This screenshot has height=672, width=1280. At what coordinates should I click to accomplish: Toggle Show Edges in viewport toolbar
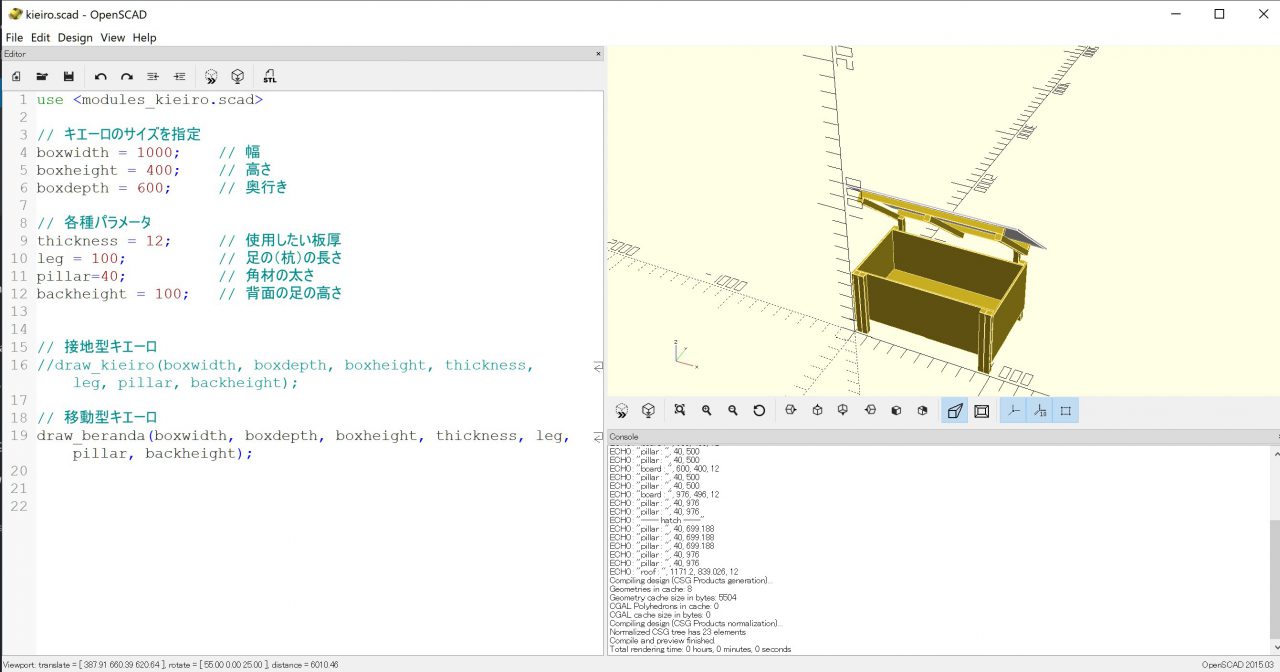coord(1066,410)
